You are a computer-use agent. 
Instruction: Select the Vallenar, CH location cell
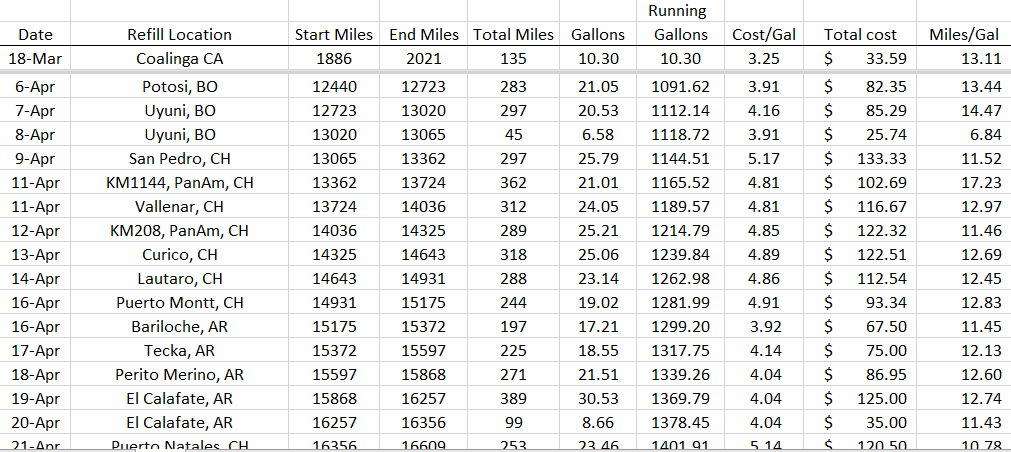pyautogui.click(x=179, y=207)
